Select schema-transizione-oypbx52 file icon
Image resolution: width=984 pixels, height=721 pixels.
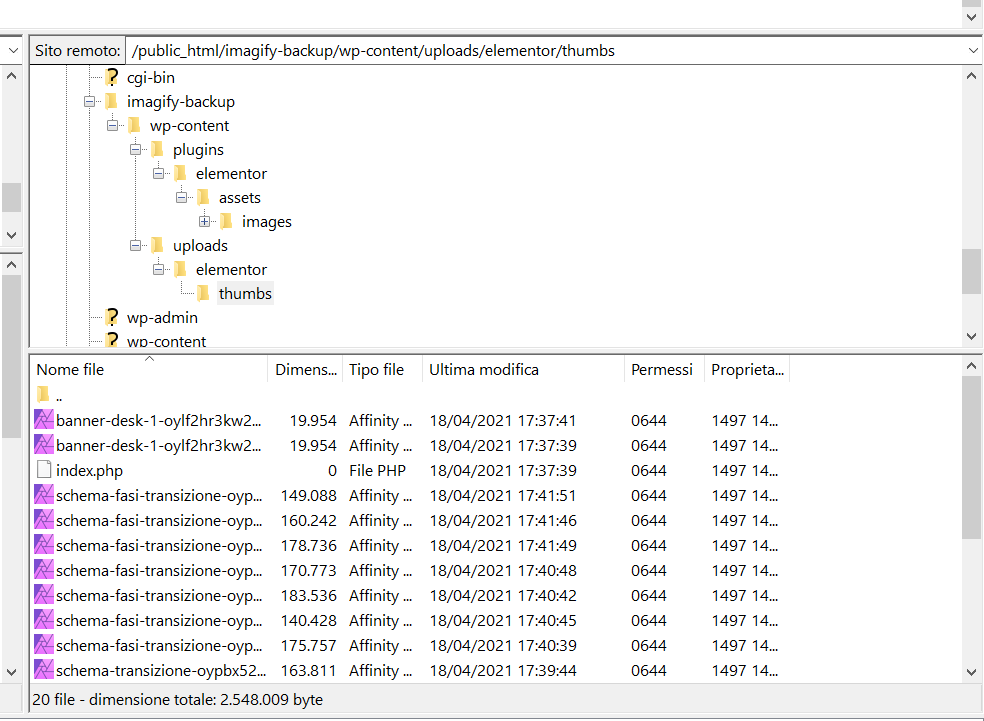43,670
